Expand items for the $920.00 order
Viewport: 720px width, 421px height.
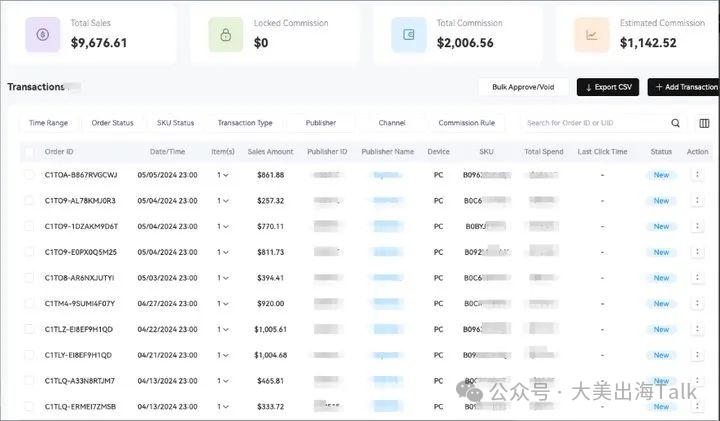tap(223, 303)
